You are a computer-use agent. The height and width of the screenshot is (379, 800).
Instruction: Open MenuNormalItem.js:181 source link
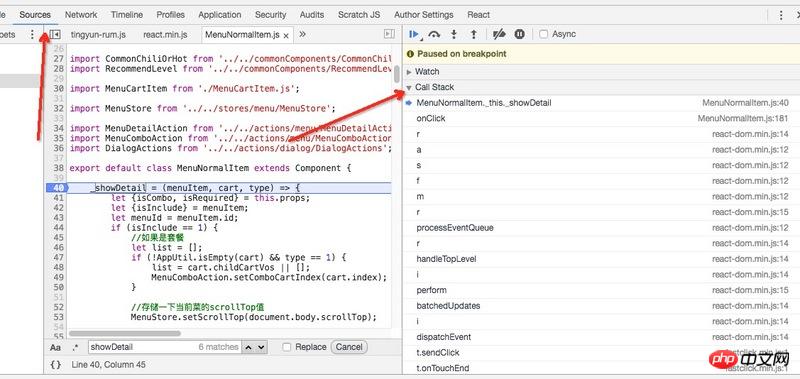point(743,119)
